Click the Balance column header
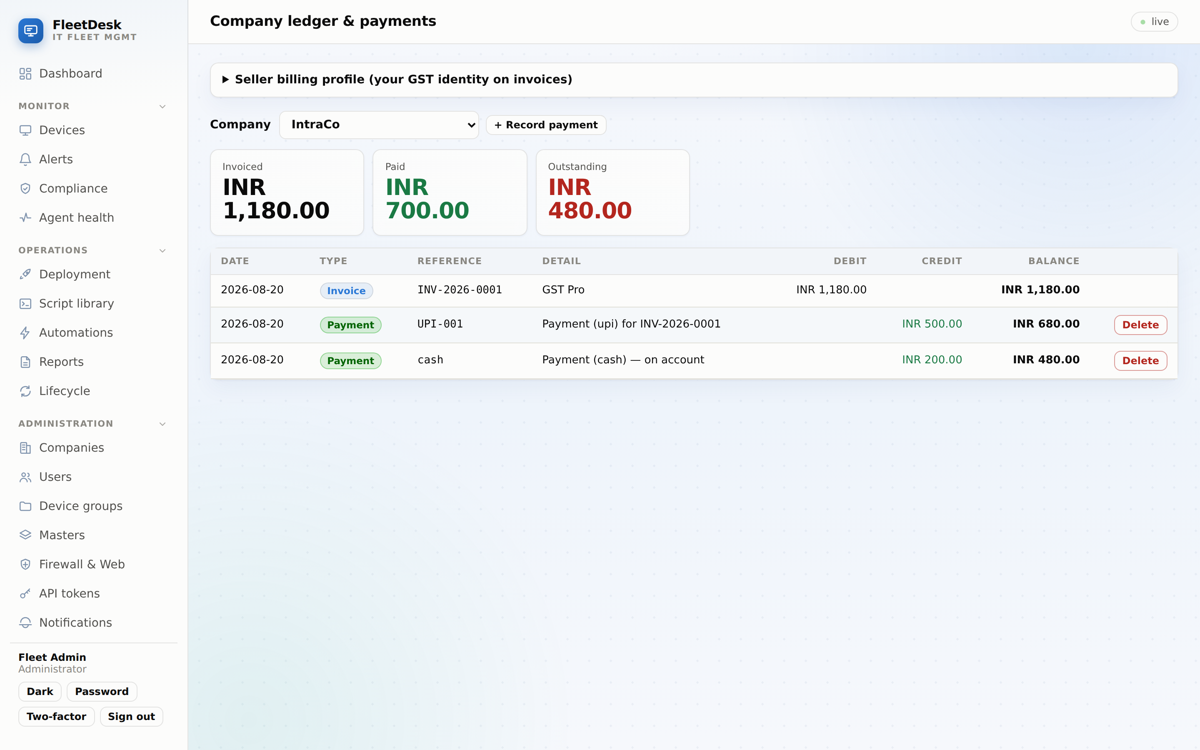 point(1054,261)
